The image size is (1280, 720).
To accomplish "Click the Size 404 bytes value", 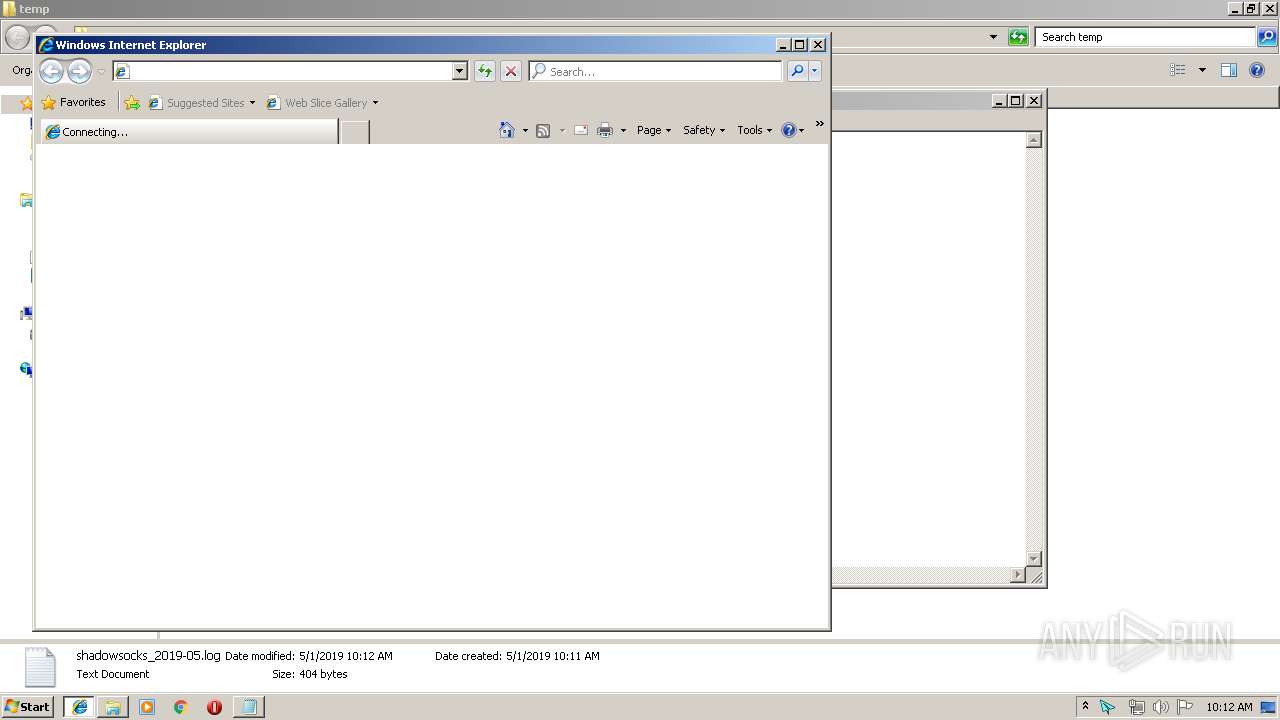I will tap(323, 674).
